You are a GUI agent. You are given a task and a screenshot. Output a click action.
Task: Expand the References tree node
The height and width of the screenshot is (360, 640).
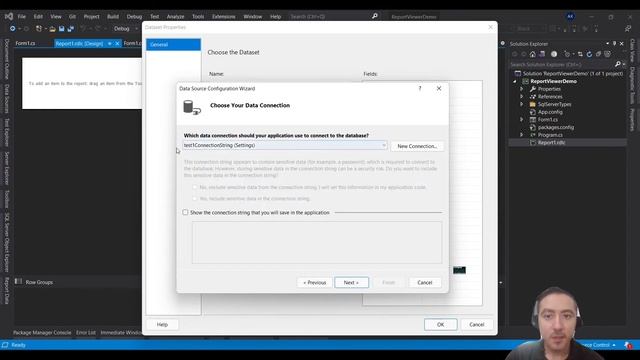pyautogui.click(x=522, y=97)
